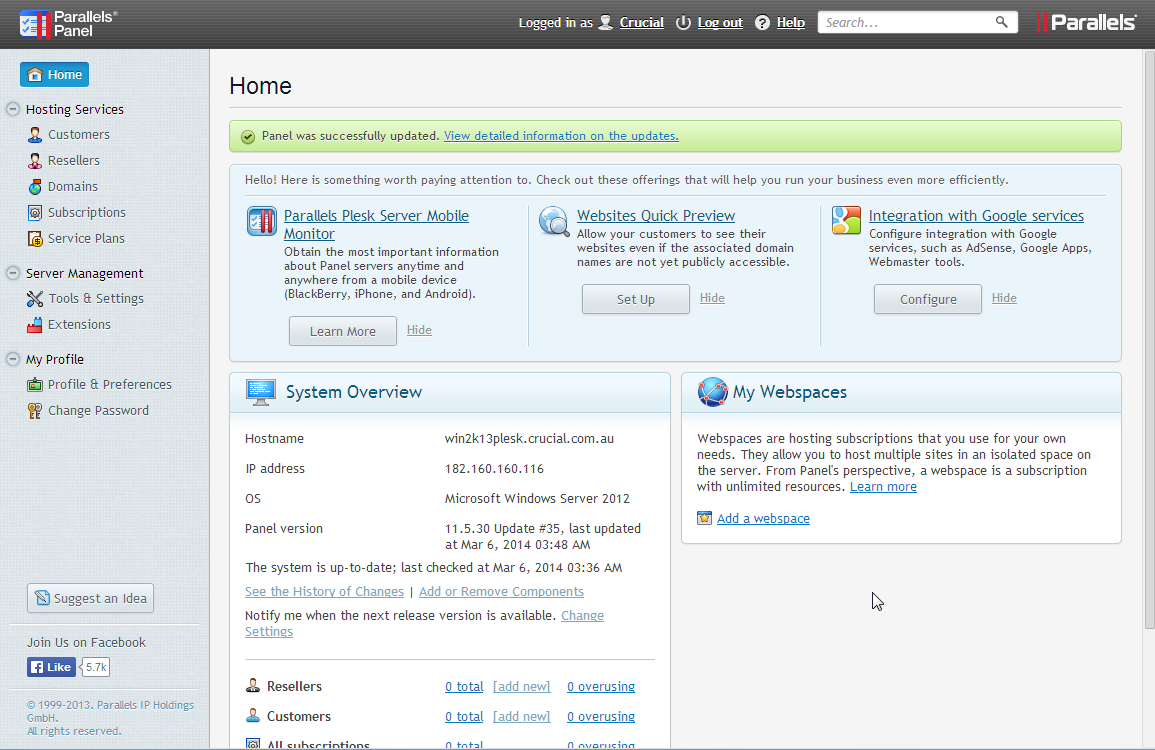Open Domains via its globe icon

click(35, 187)
